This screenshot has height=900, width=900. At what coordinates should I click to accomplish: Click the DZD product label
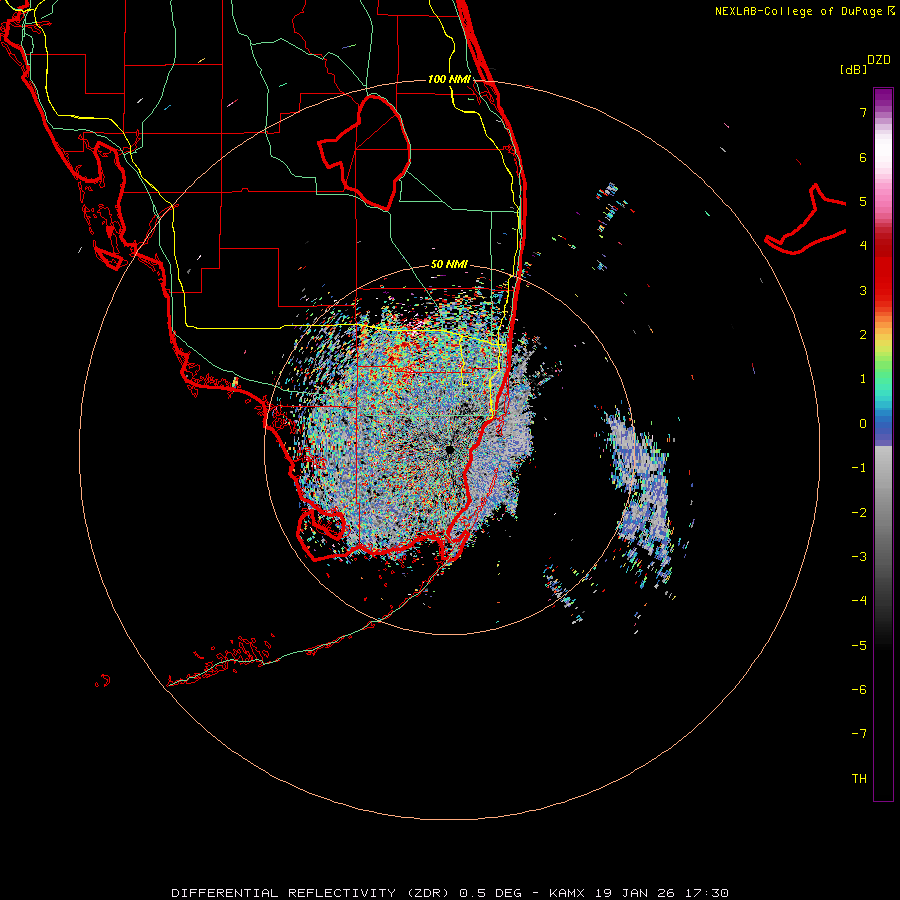pos(879,60)
